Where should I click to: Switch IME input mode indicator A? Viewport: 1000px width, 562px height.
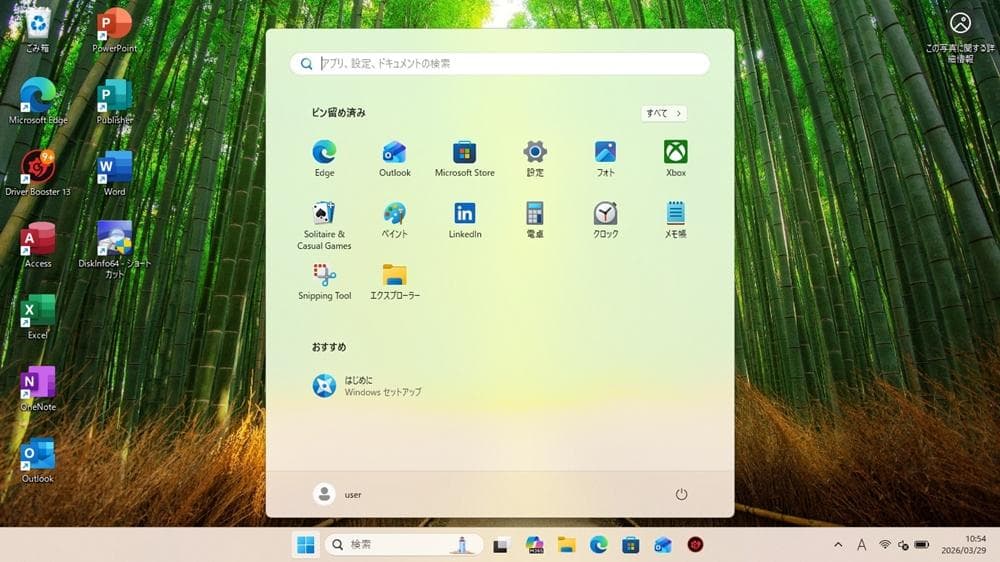[862, 545]
